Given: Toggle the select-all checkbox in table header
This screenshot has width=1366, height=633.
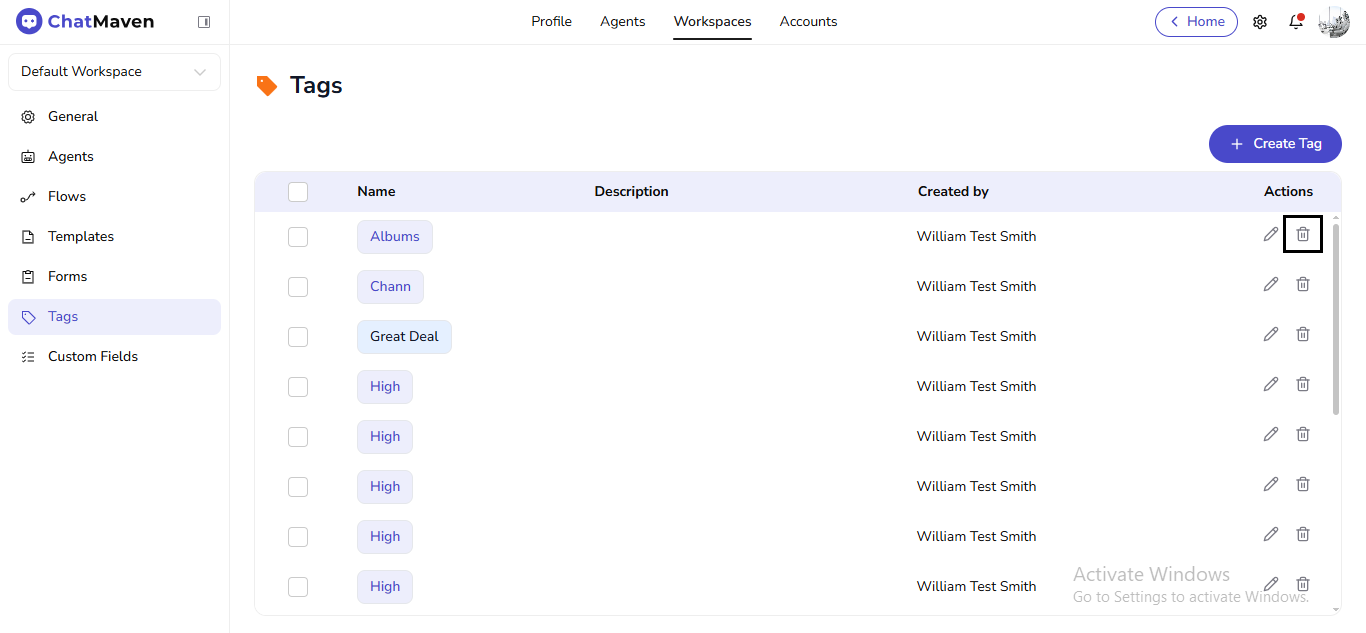Looking at the screenshot, I should point(298,192).
